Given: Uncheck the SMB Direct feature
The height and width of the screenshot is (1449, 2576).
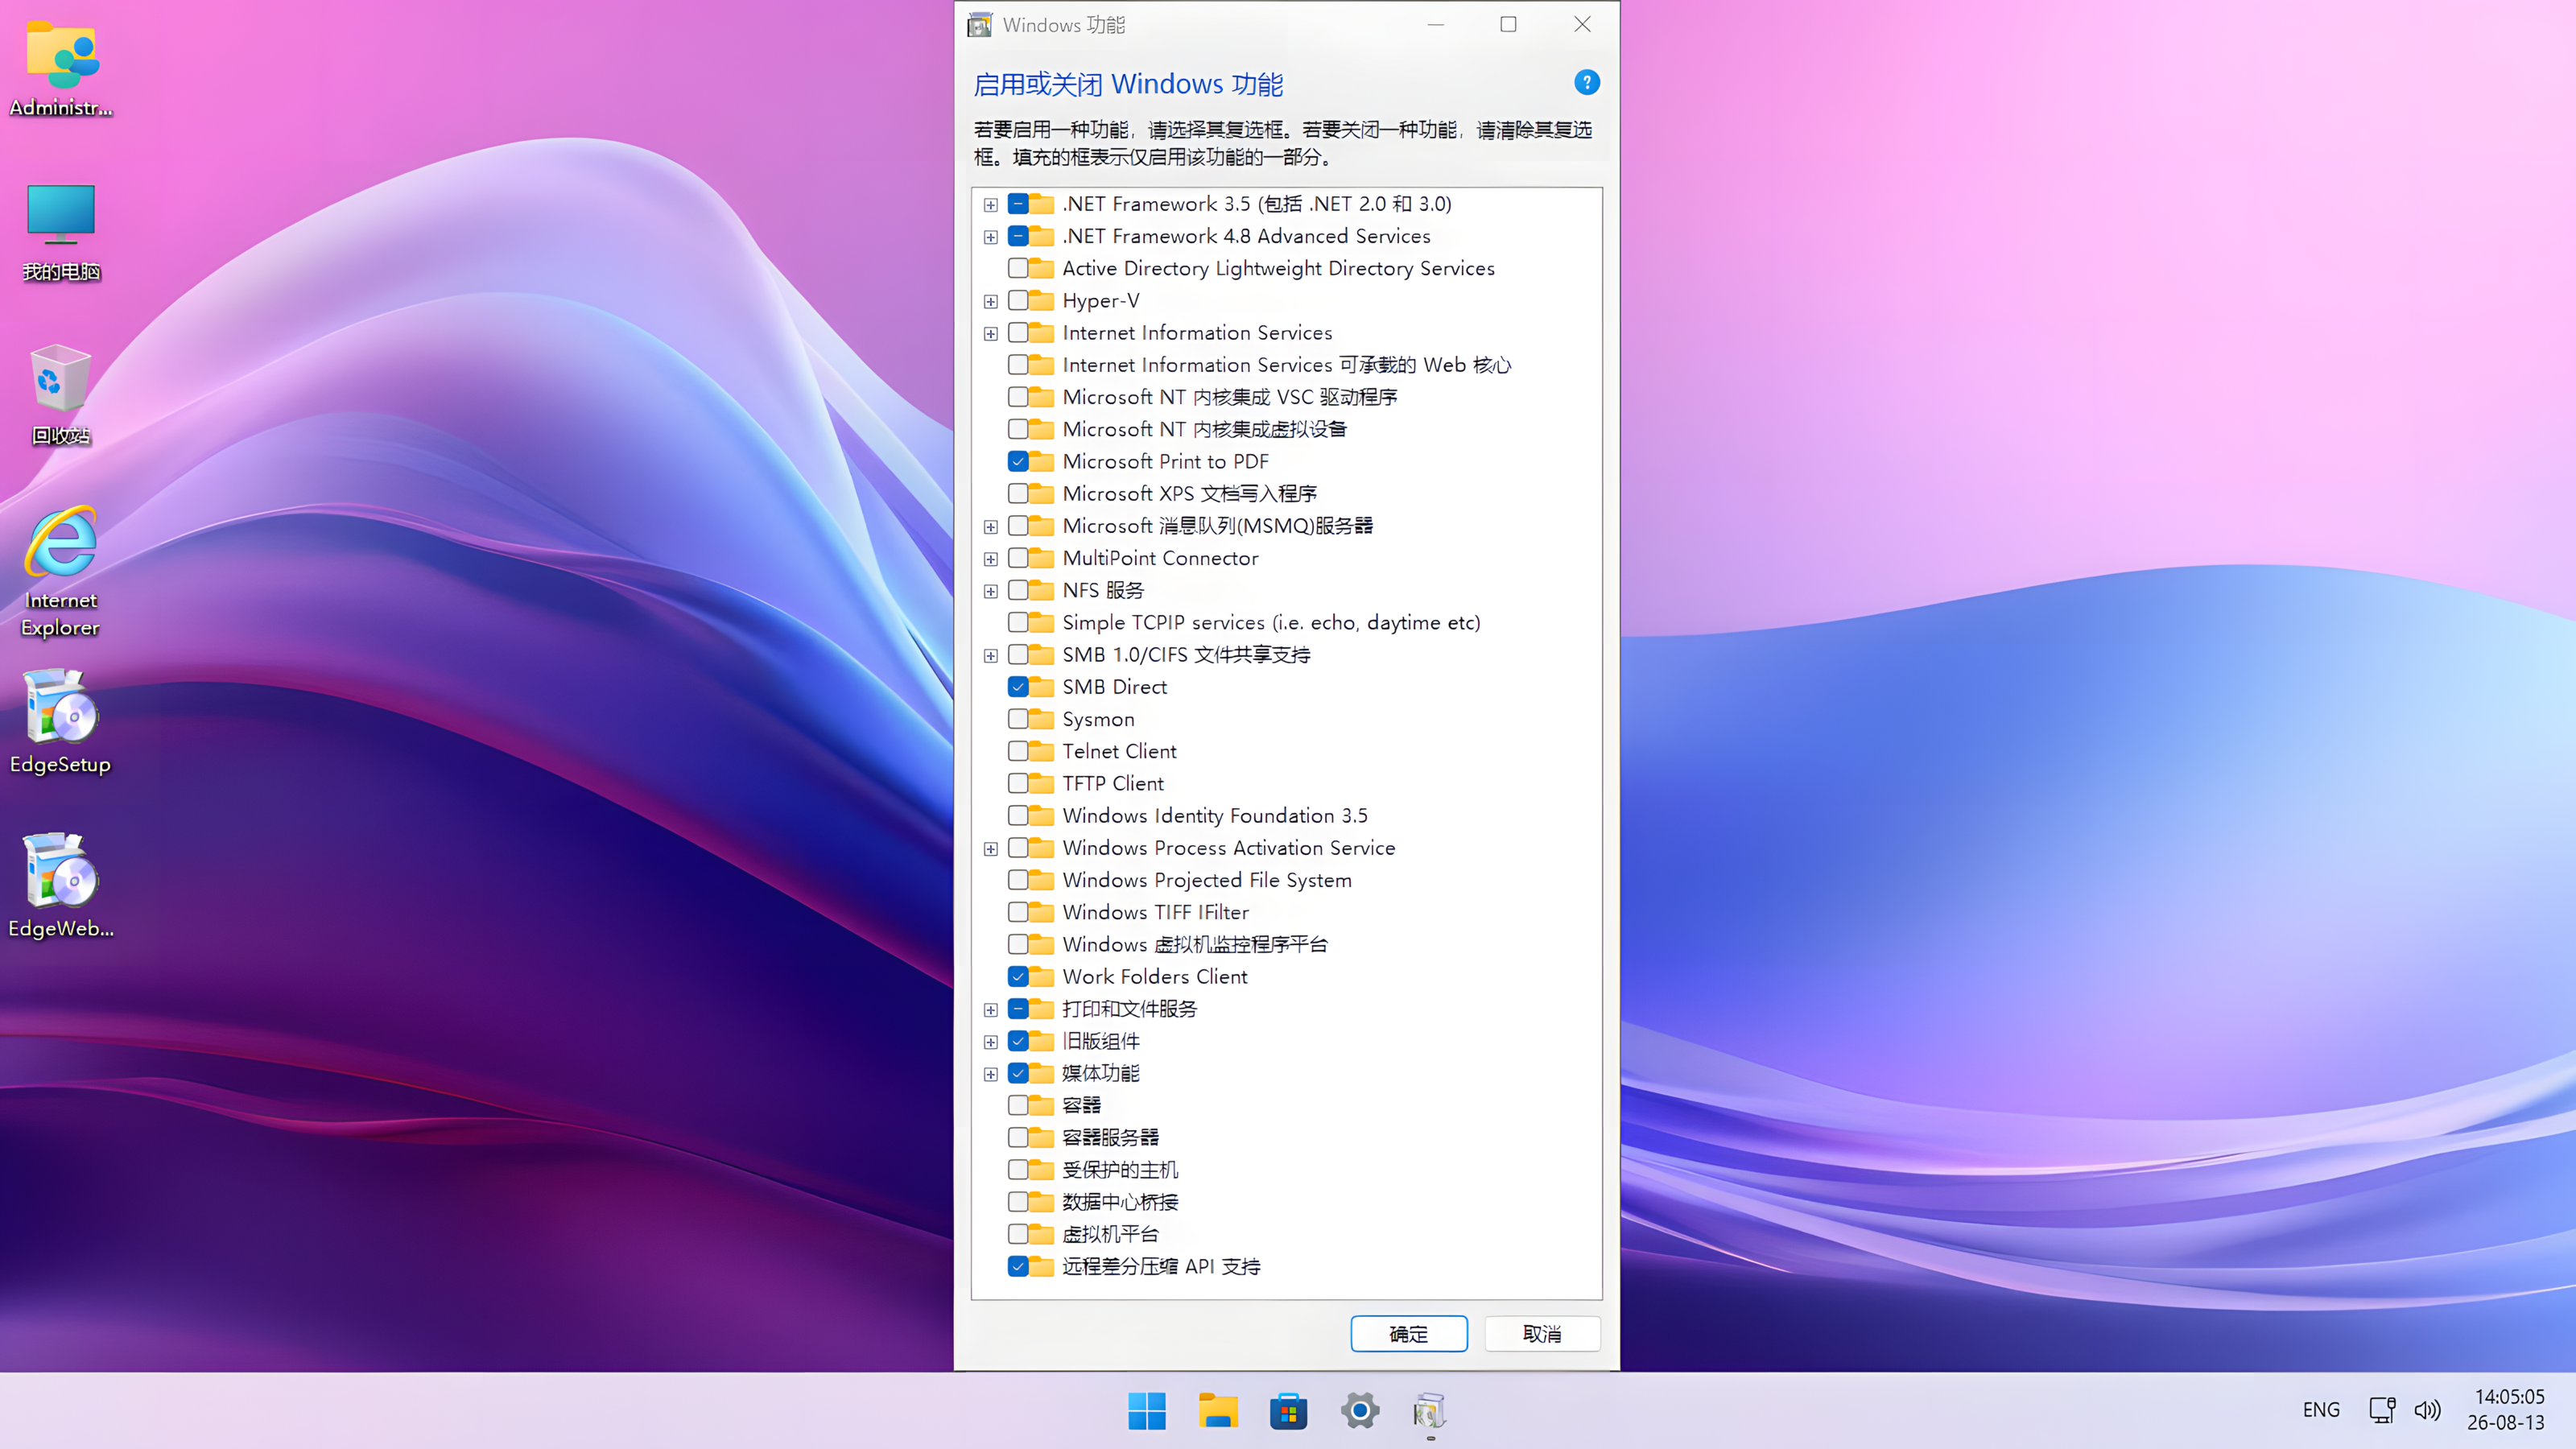Looking at the screenshot, I should [x=1018, y=687].
